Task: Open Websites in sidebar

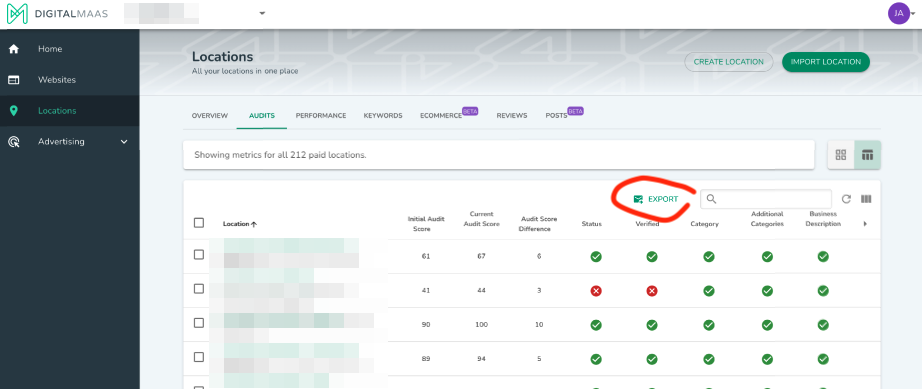Action: click(57, 80)
